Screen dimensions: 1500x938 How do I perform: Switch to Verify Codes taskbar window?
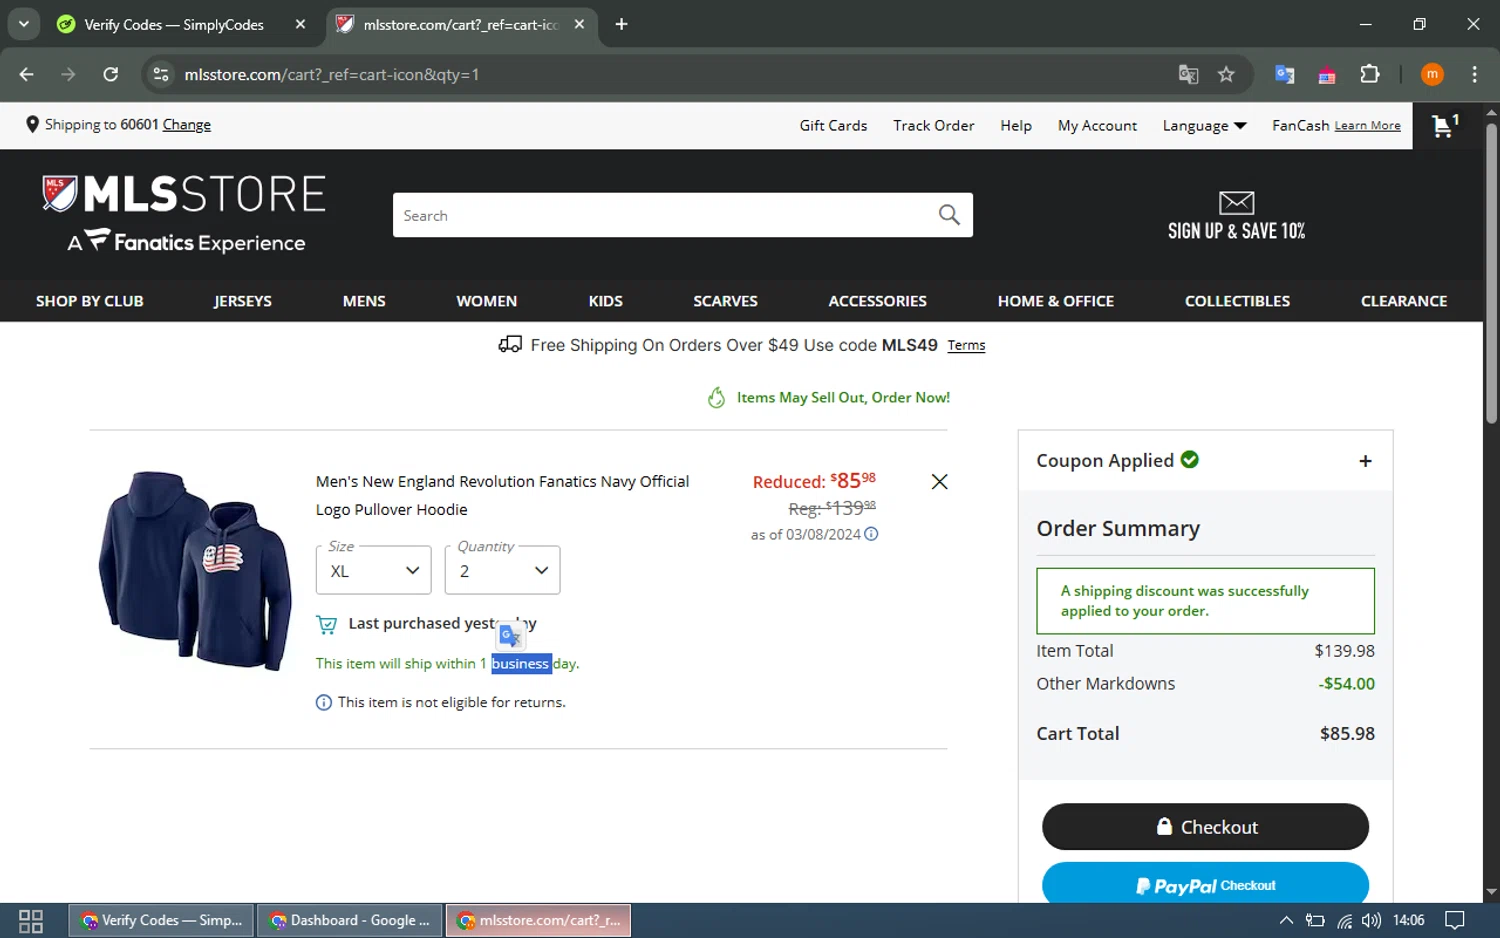click(161, 920)
